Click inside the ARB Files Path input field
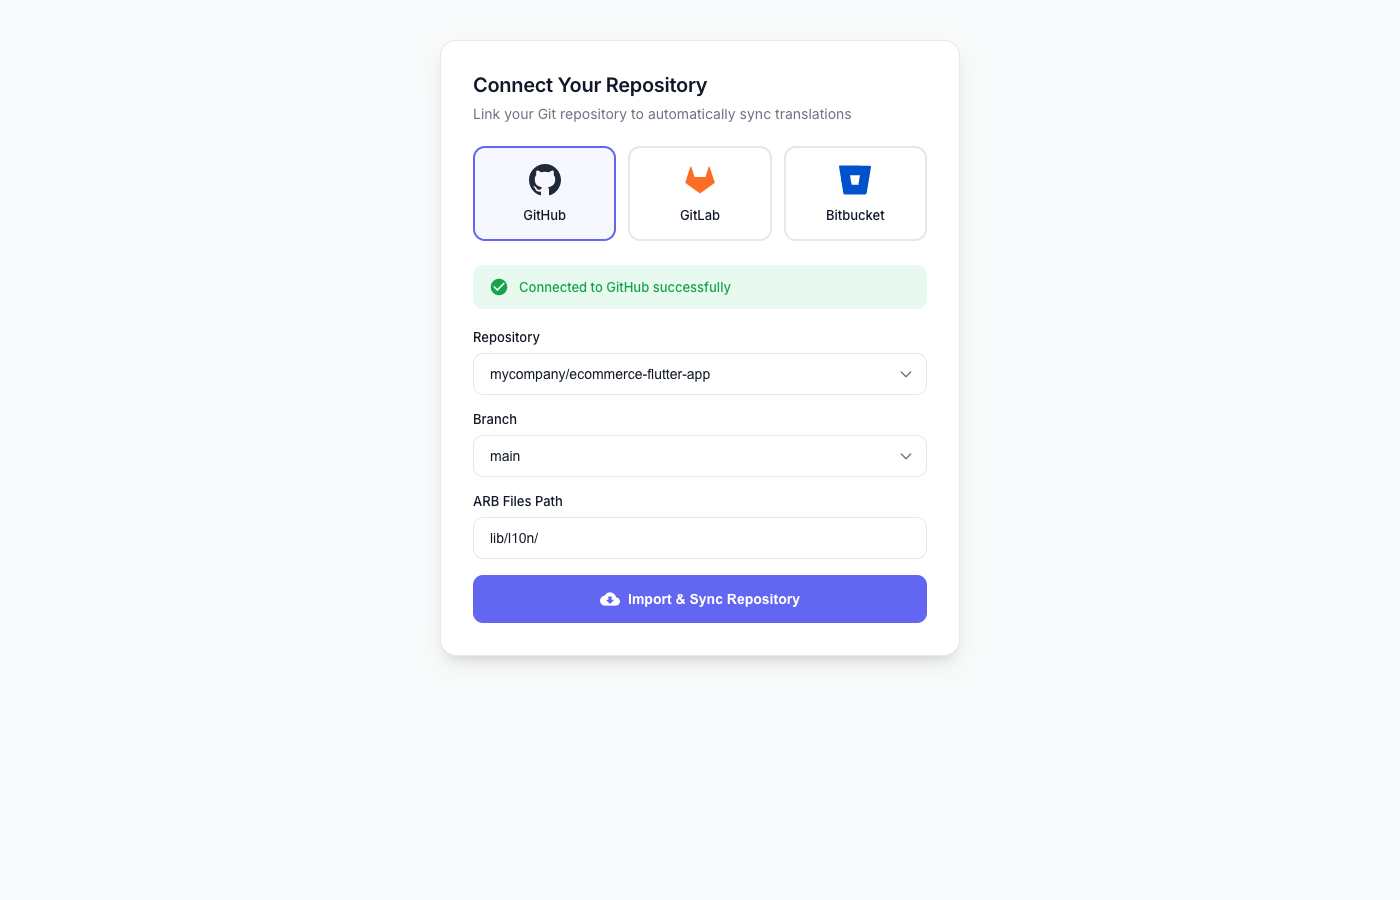The image size is (1400, 900). [699, 538]
